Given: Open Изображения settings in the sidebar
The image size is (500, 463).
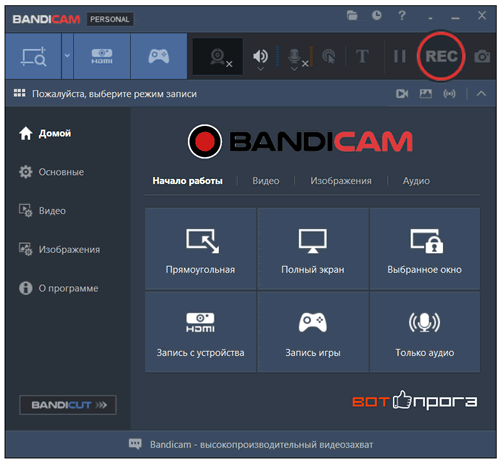Looking at the screenshot, I should point(59,249).
